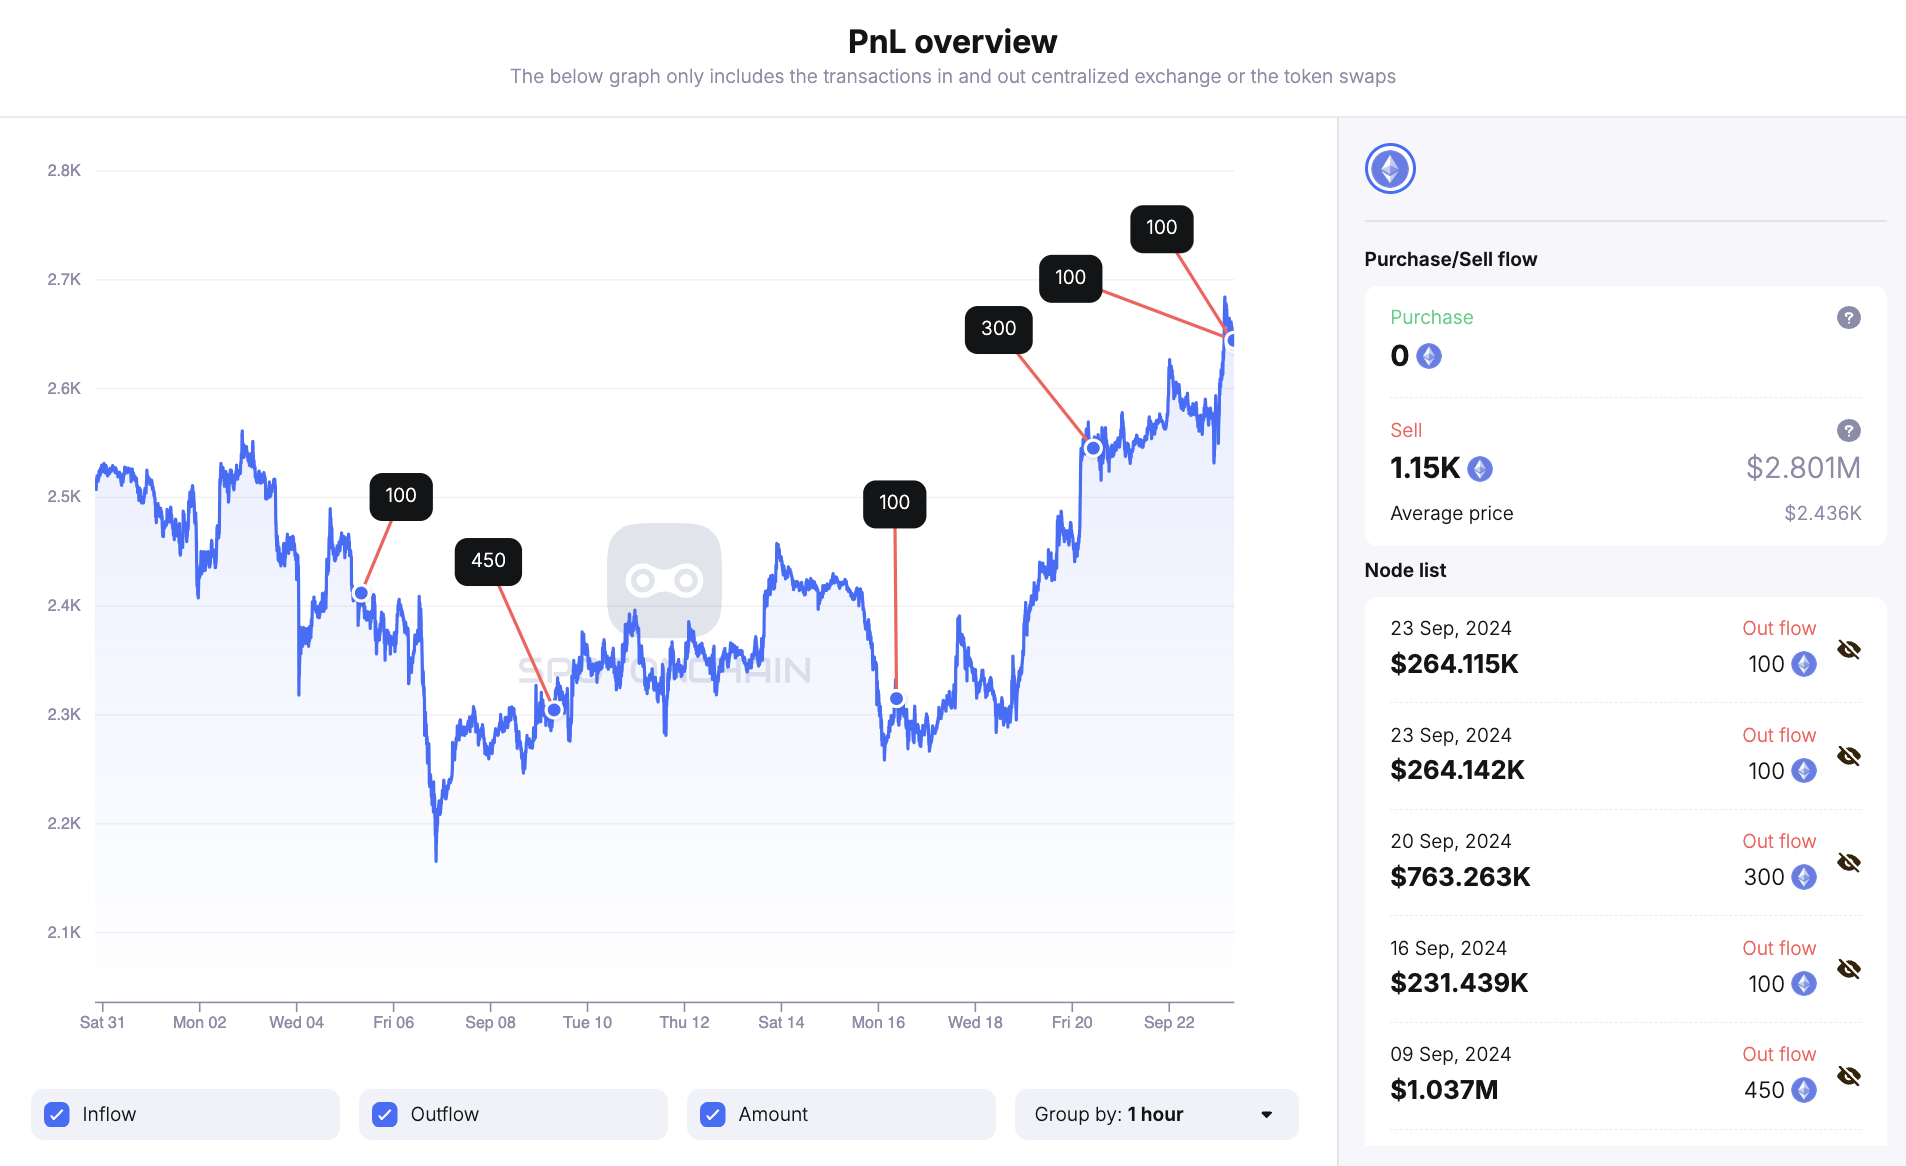Click the PnL overview title
Image resolution: width=1906 pixels, height=1166 pixels.
(x=952, y=41)
